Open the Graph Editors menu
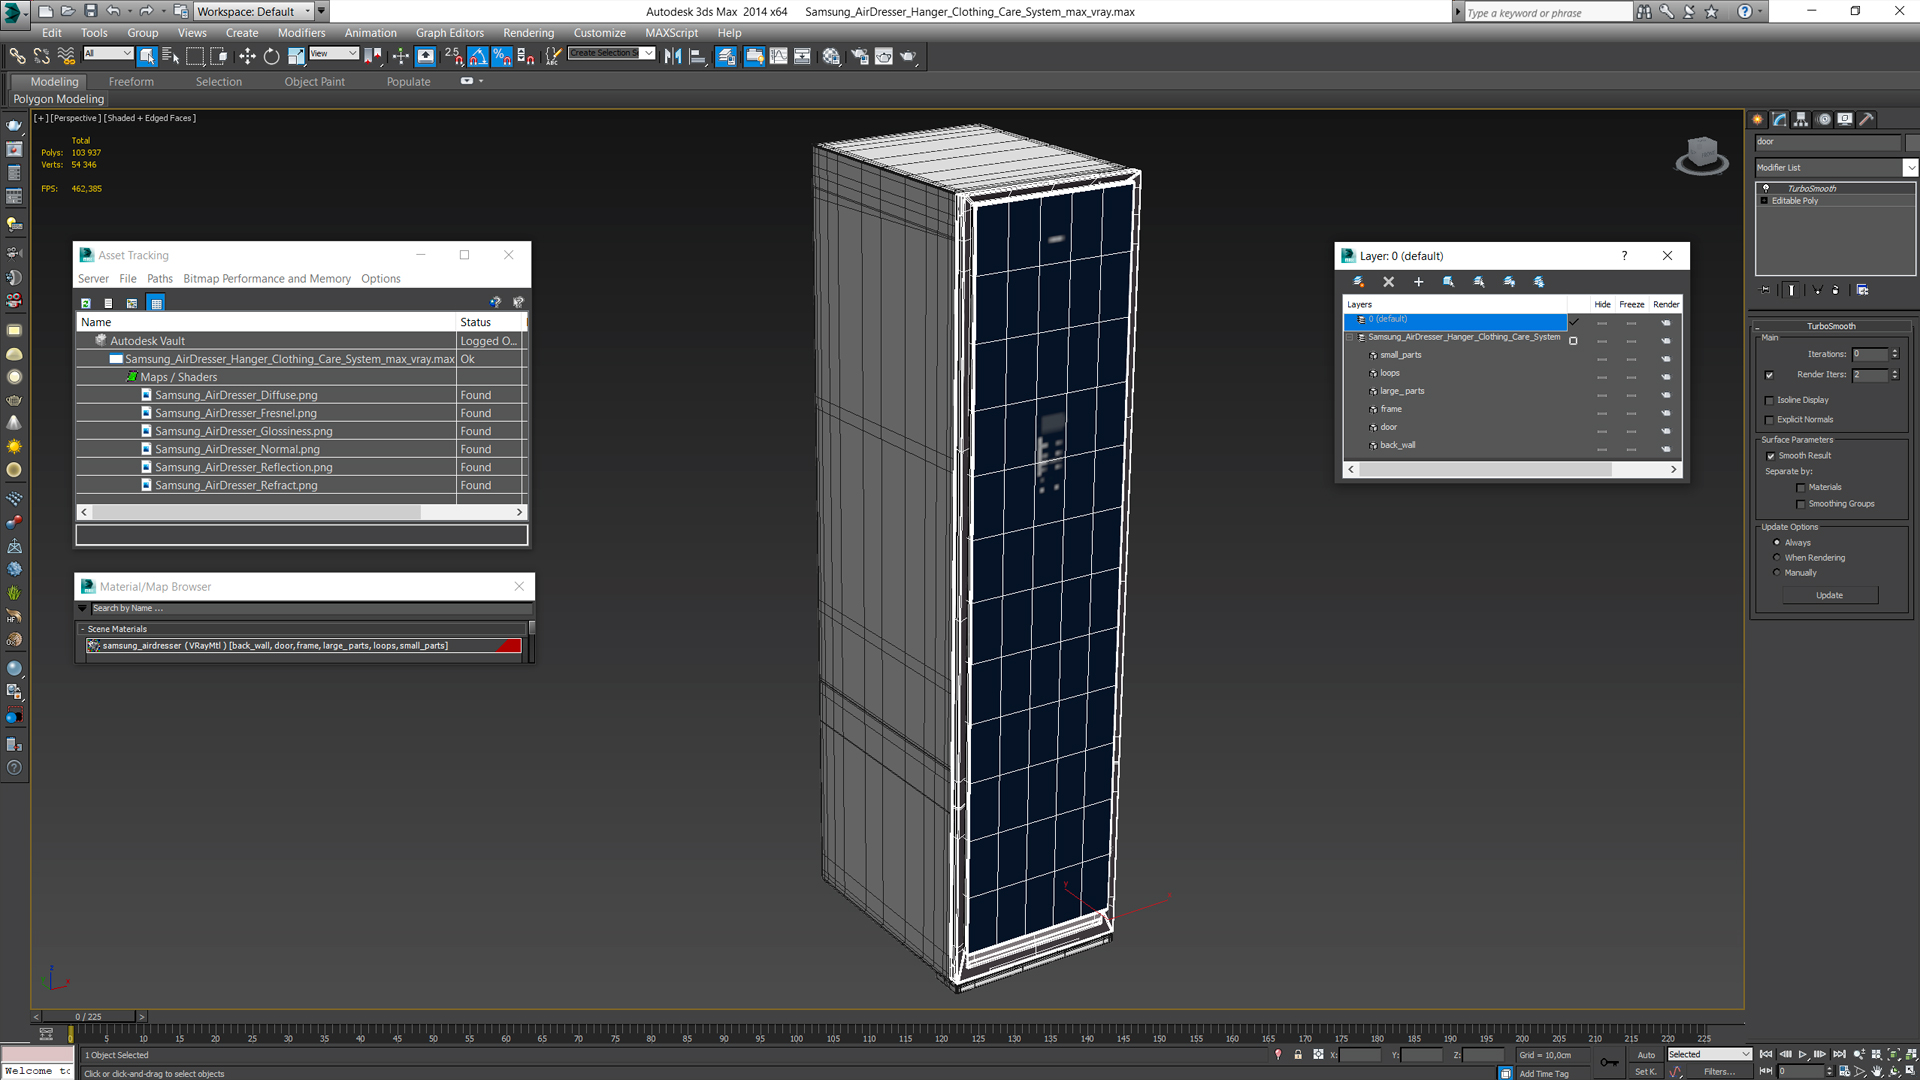Image resolution: width=1920 pixels, height=1080 pixels. [x=449, y=33]
